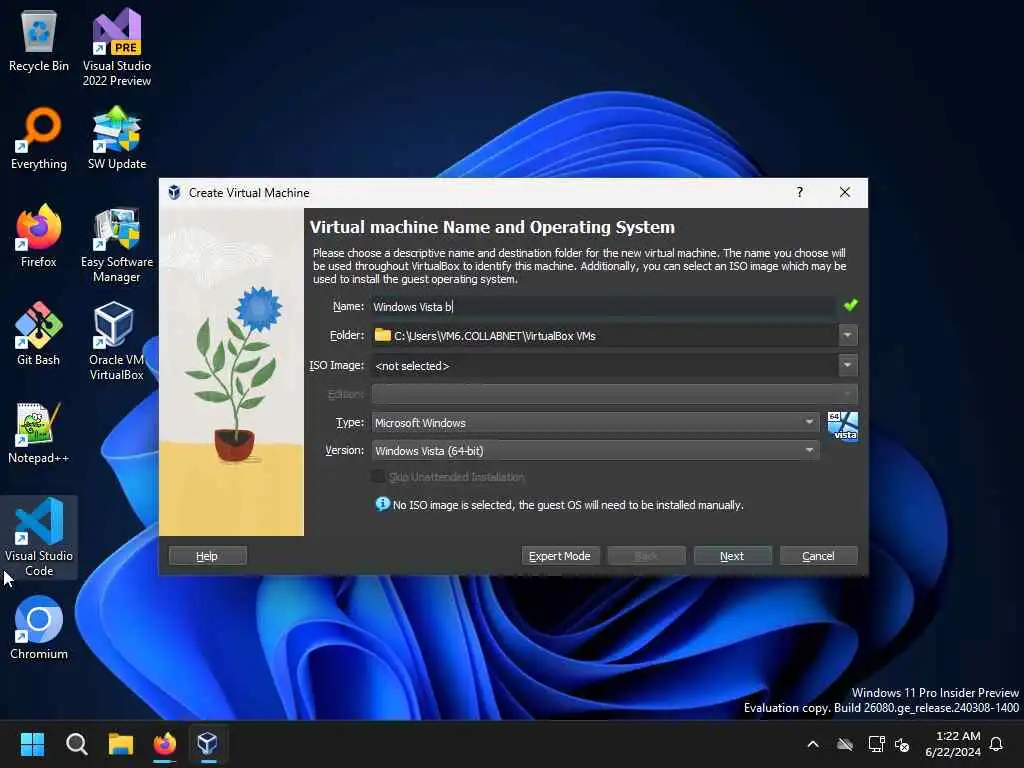Open the Version dropdown Windows Vista (64-bit)
Image resolution: width=1024 pixels, height=768 pixels.
coord(595,450)
